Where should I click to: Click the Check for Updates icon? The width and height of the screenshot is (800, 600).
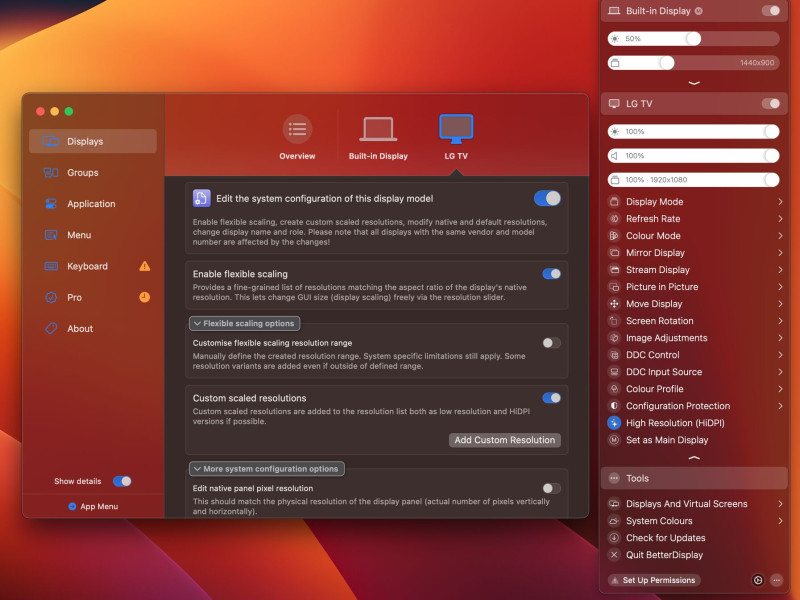click(614, 538)
